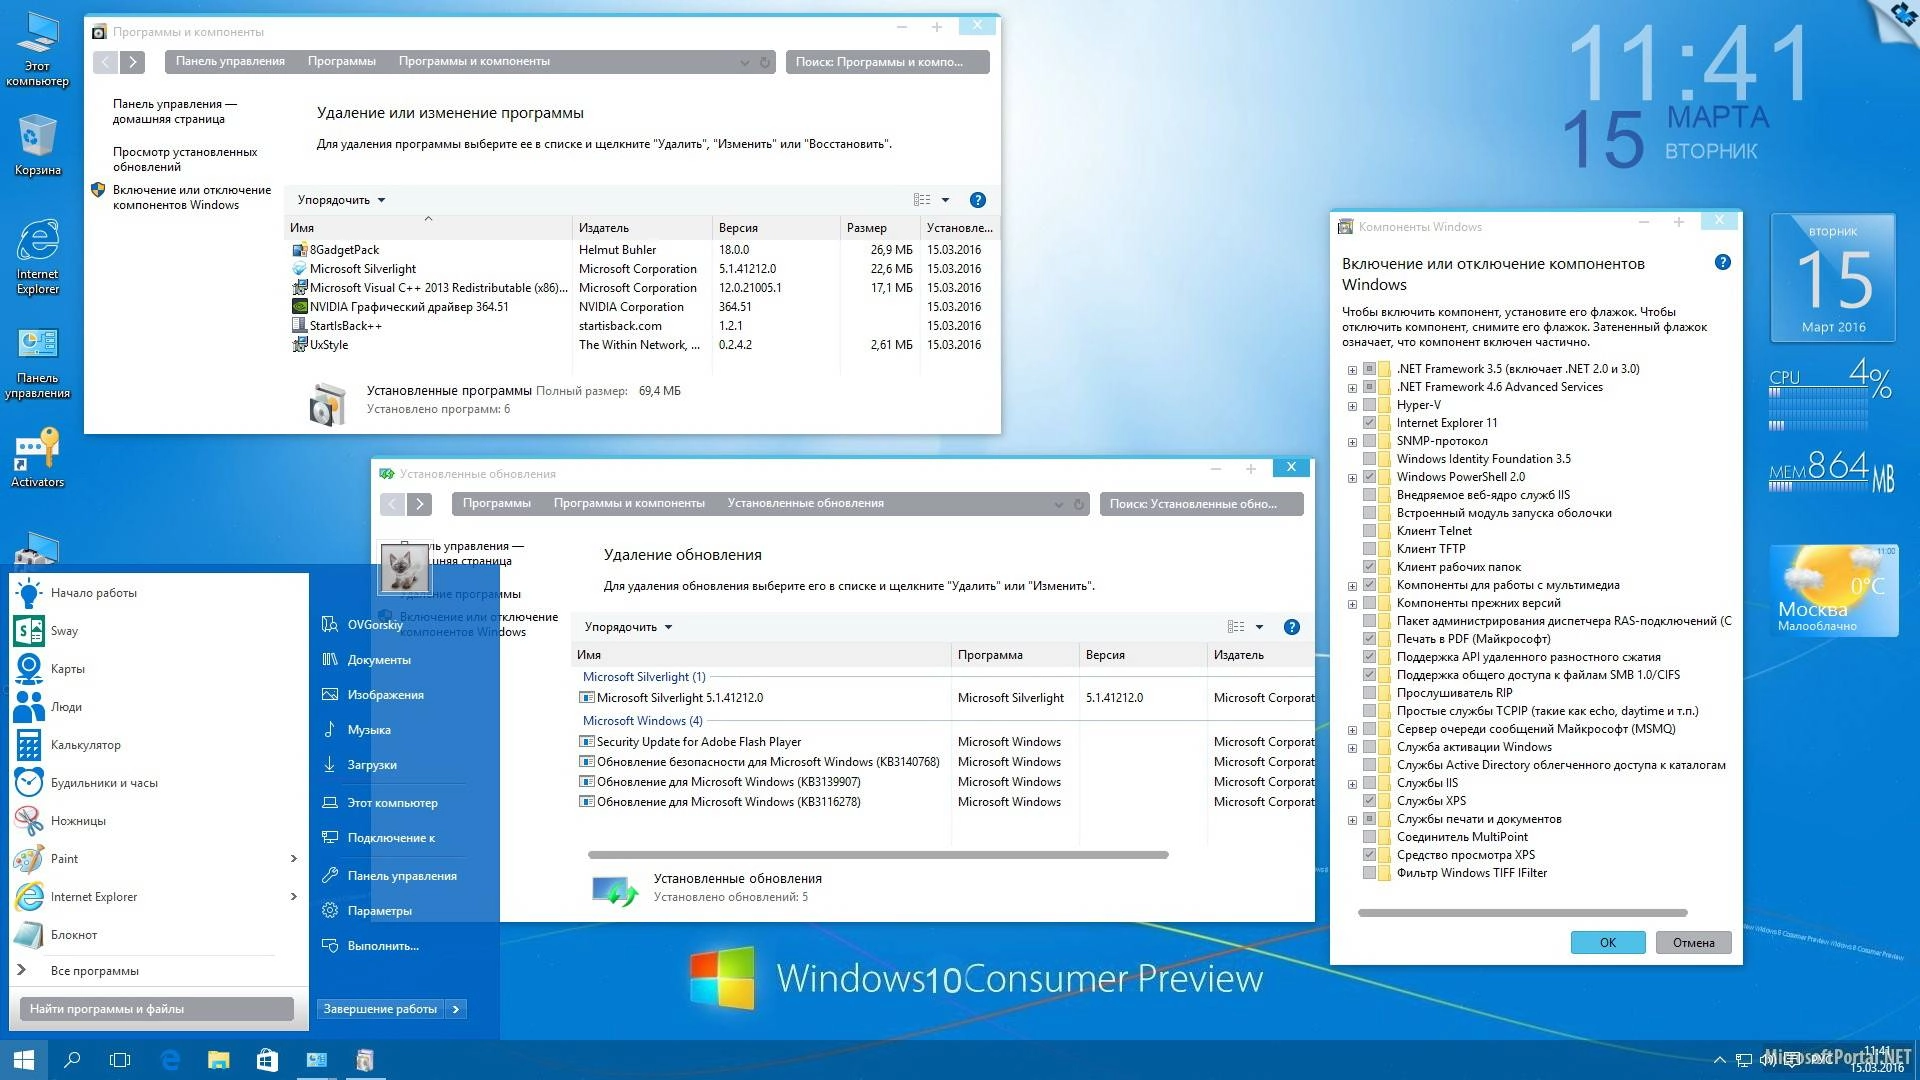The width and height of the screenshot is (1920, 1080).
Task: Click Отмена in Компоненты Windows dialog
Action: pos(1693,943)
